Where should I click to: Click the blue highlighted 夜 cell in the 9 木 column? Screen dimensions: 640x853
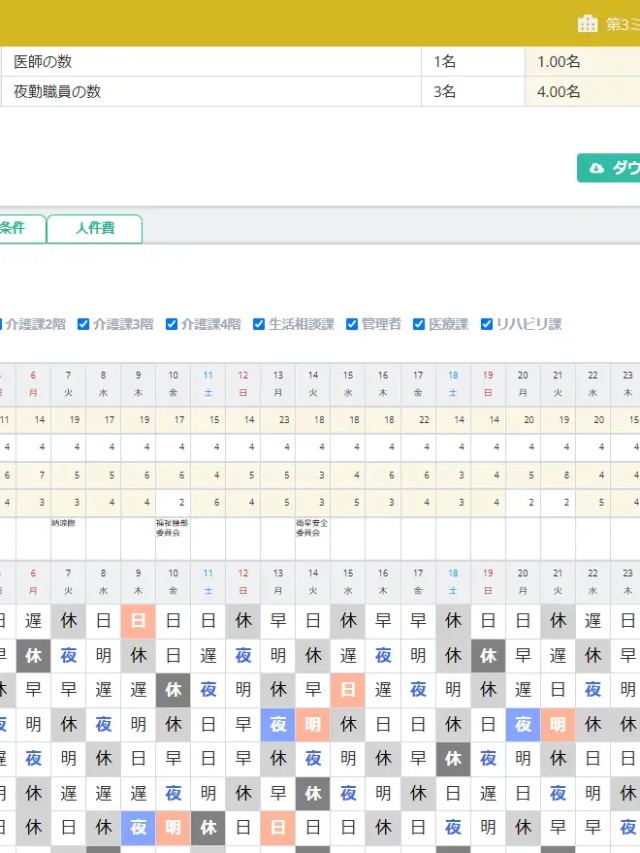[x=138, y=828]
